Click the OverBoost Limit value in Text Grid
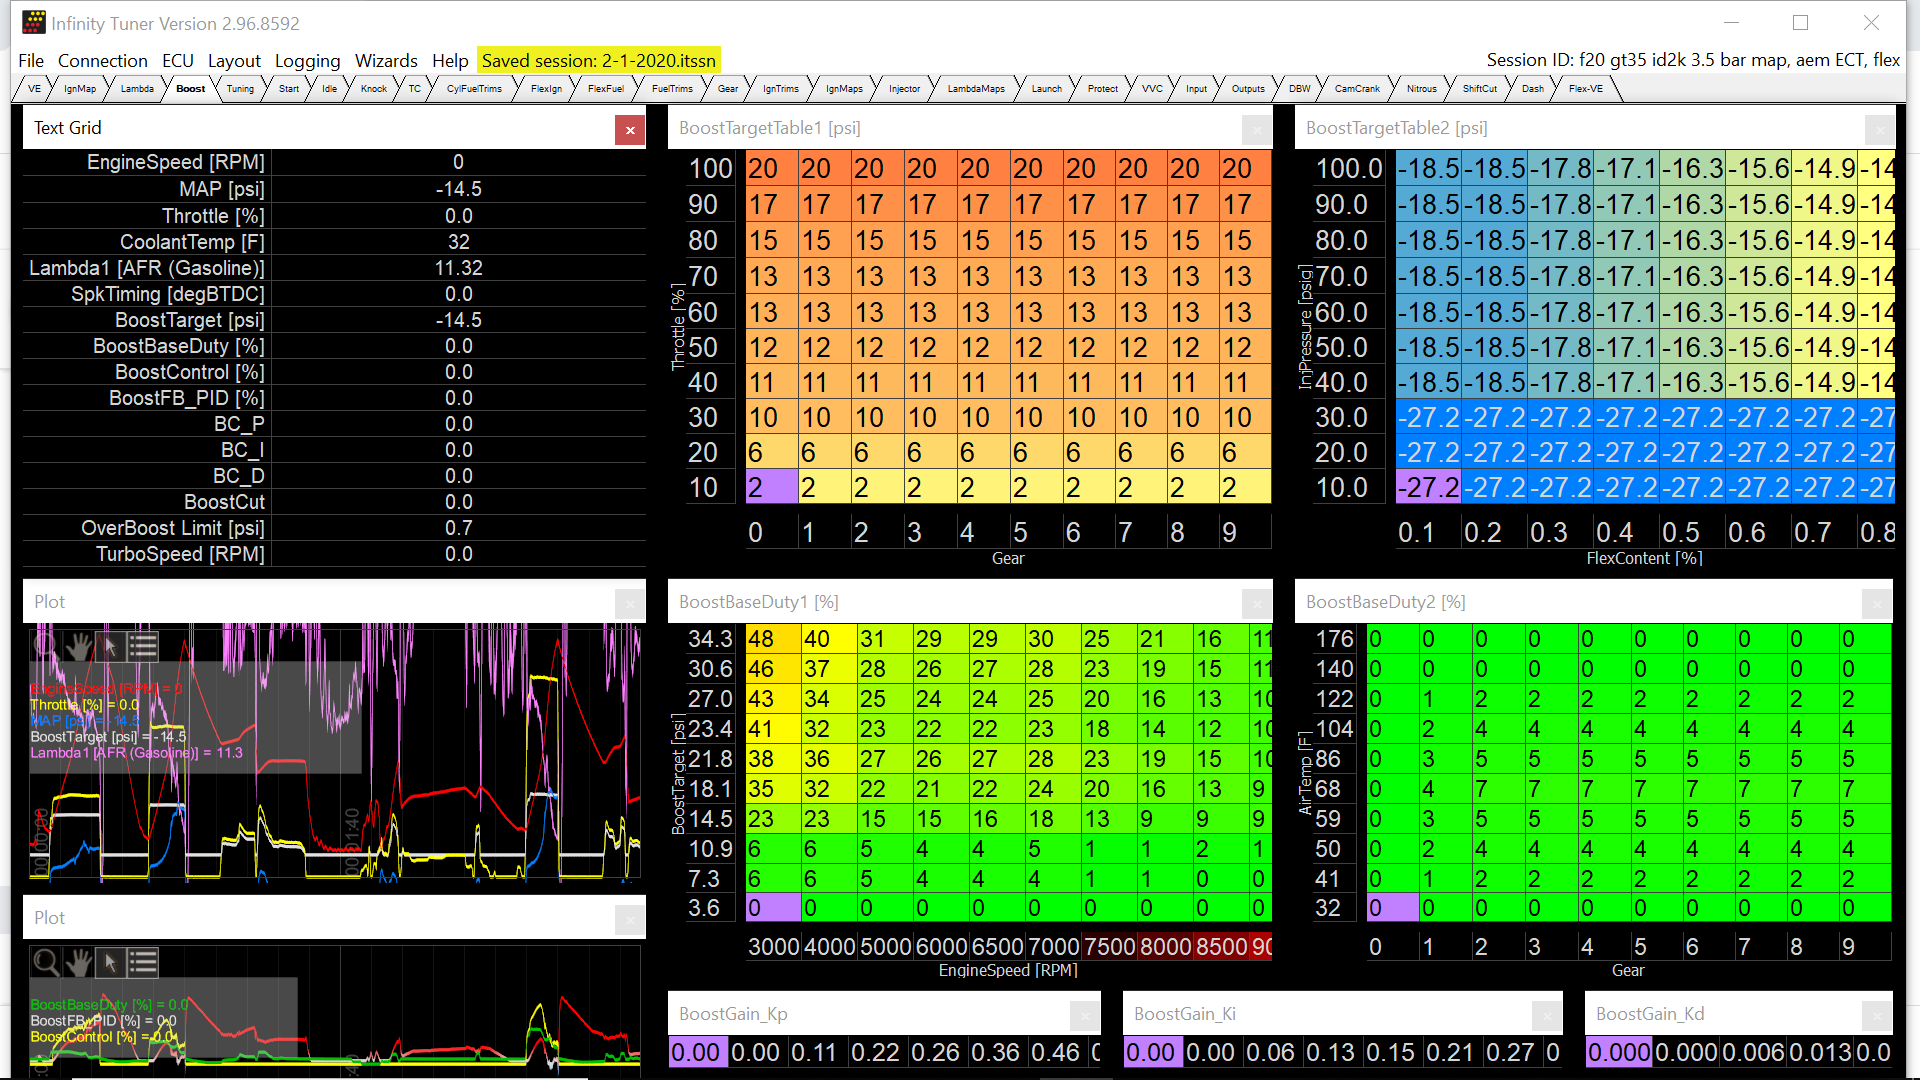 (x=458, y=528)
